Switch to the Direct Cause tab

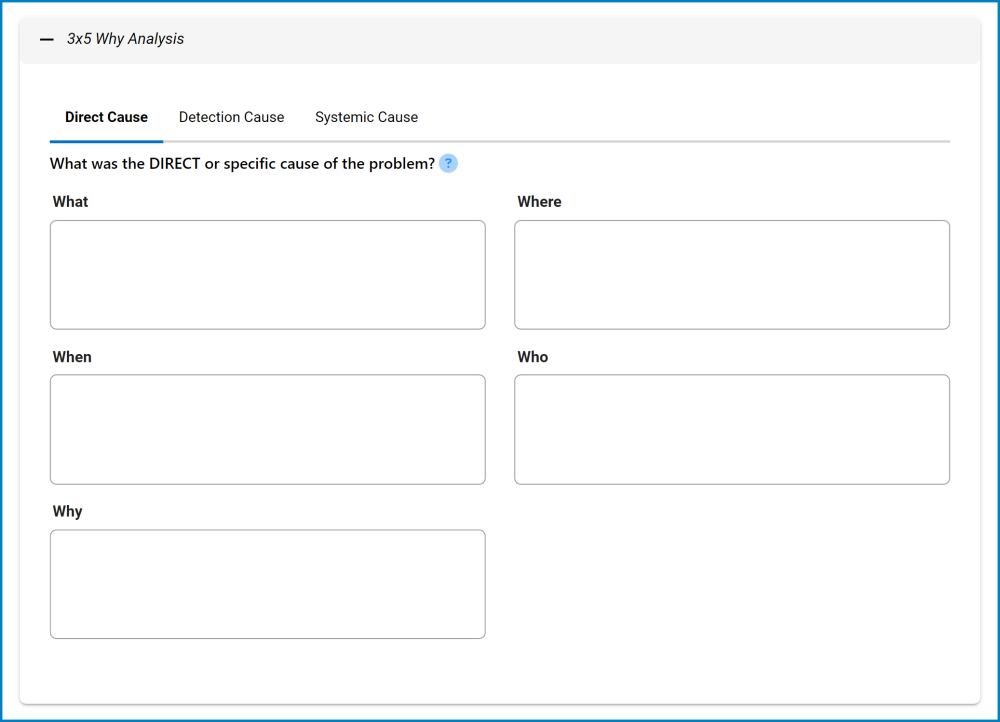tap(106, 117)
